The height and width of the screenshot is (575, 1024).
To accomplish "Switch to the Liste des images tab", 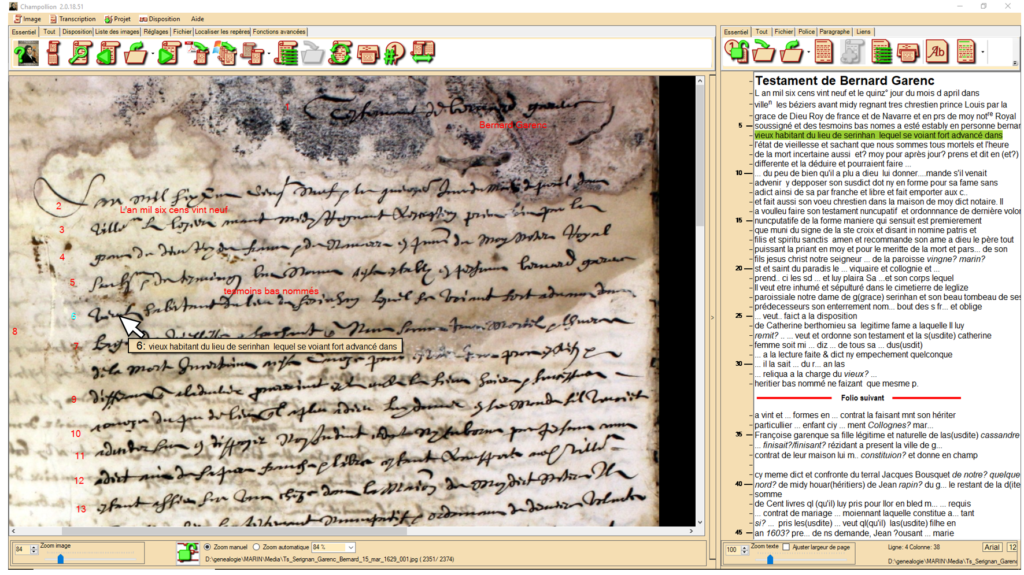I will pyautogui.click(x=117, y=31).
